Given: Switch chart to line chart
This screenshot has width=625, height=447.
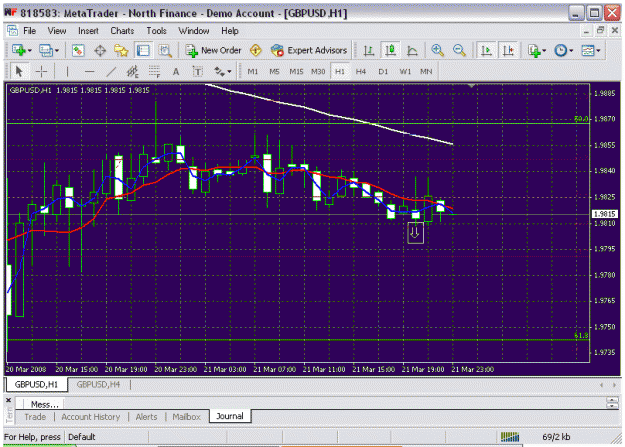Looking at the screenshot, I should tap(412, 51).
